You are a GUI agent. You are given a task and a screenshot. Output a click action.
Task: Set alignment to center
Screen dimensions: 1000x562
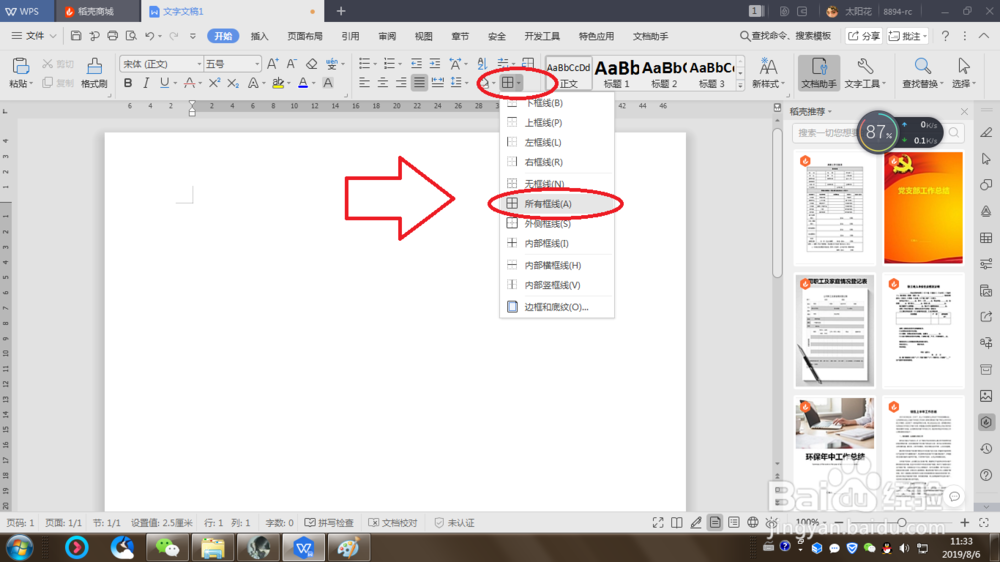(383, 82)
